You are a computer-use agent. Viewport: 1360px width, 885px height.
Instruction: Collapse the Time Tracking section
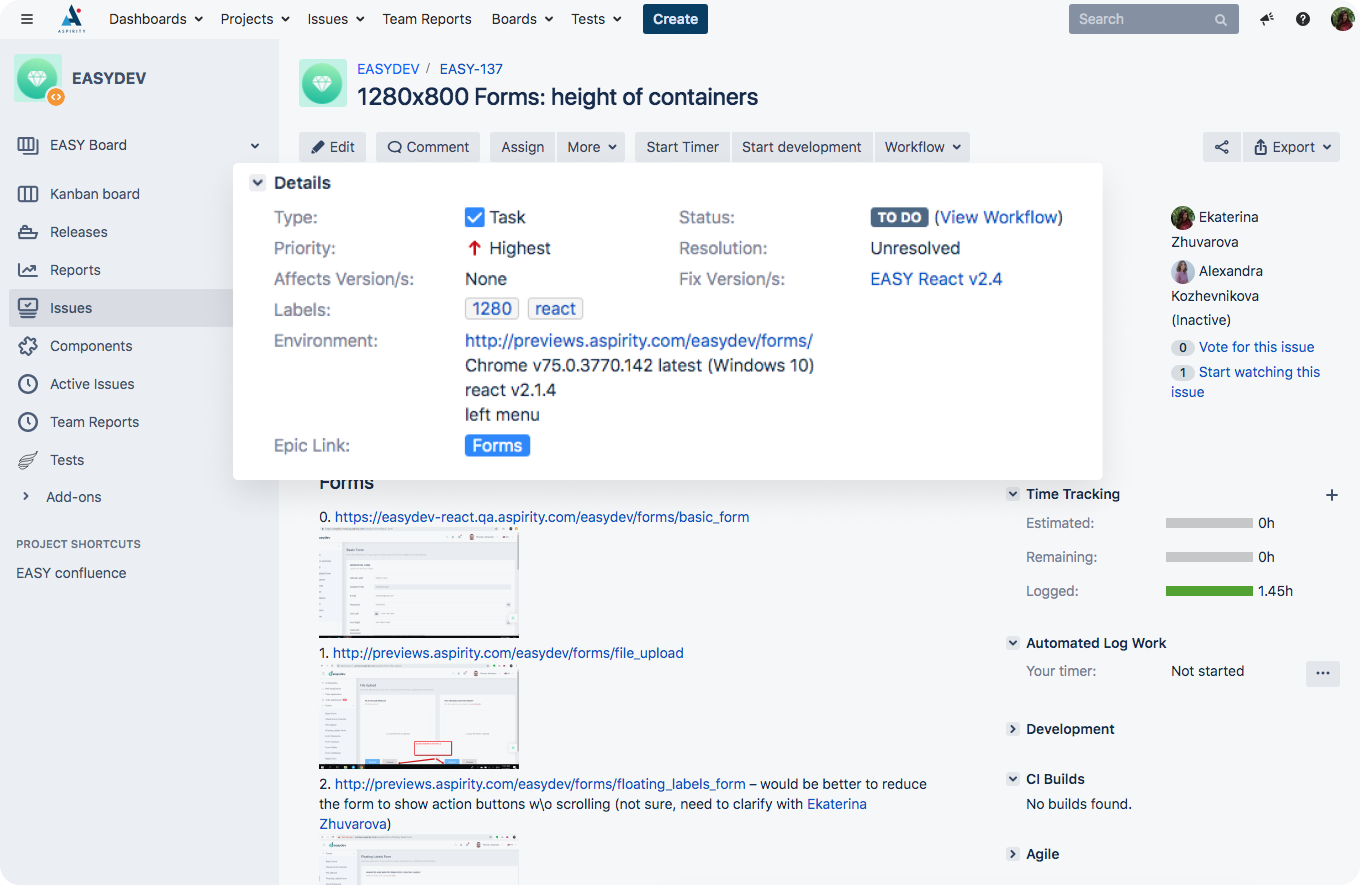coord(1013,494)
